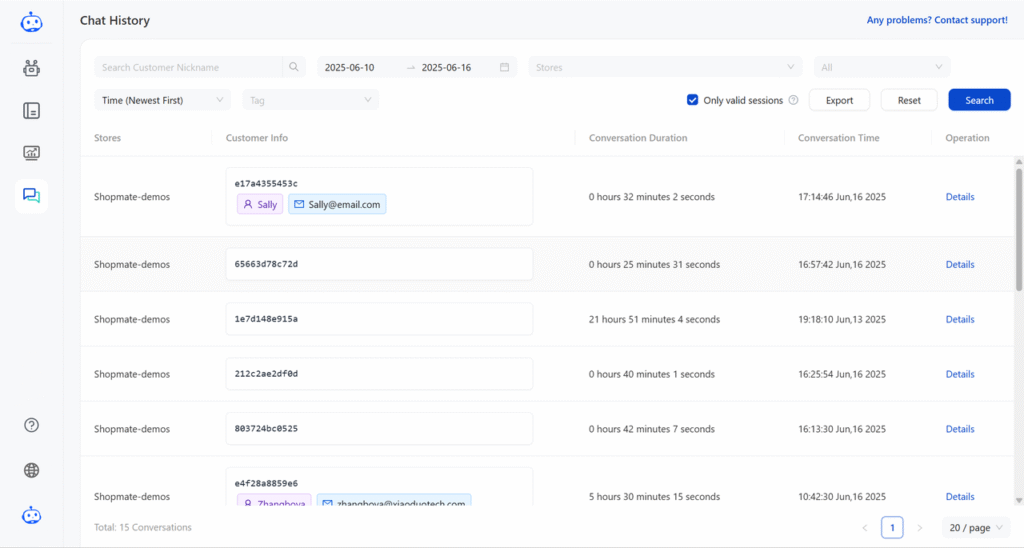The width and height of the screenshot is (1024, 548).
Task: Click duration 0 hours 42 minutes 7 seconds
Action: 652,429
